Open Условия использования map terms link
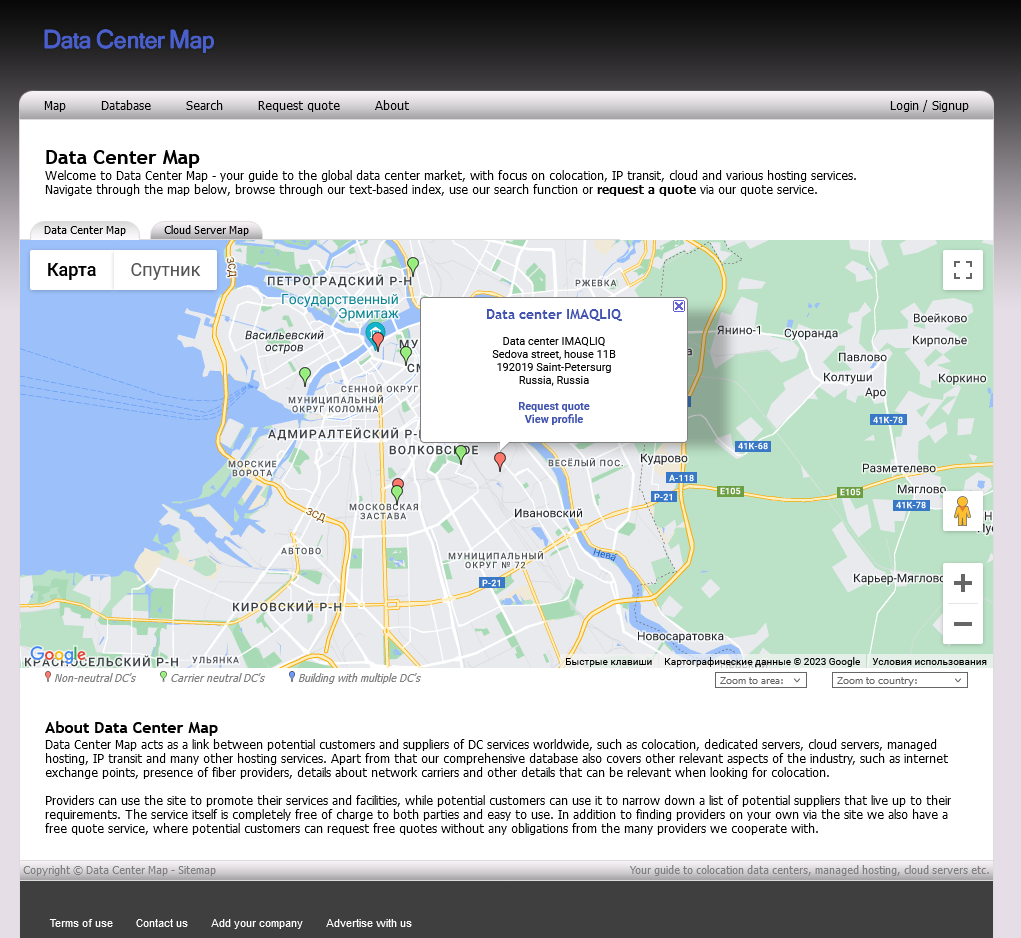1021x938 pixels. coord(929,661)
